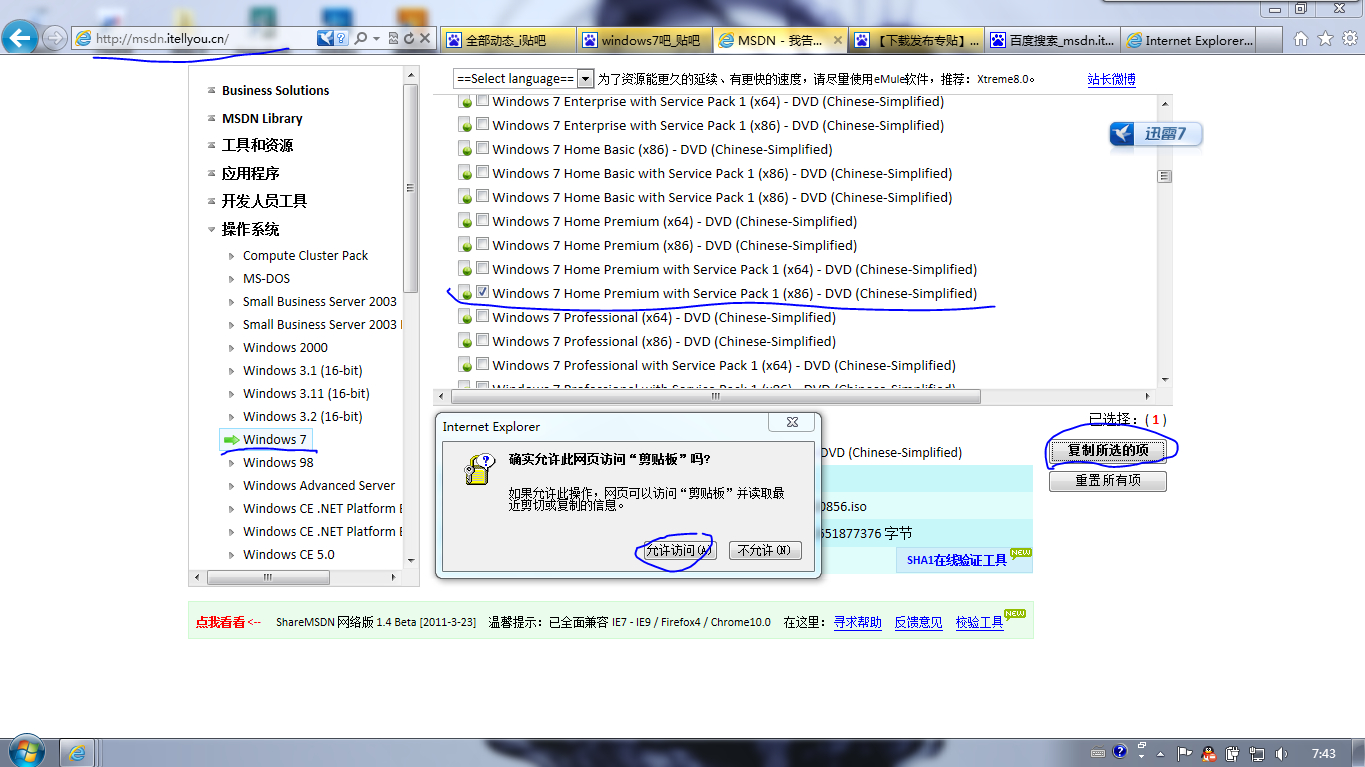This screenshot has width=1365, height=767.
Task: Tick Windows 7 Professional (x86) checkbox
Action: point(483,341)
